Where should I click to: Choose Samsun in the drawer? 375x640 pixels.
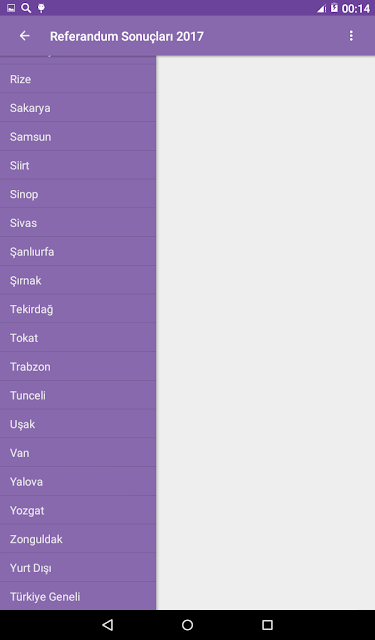click(78, 137)
